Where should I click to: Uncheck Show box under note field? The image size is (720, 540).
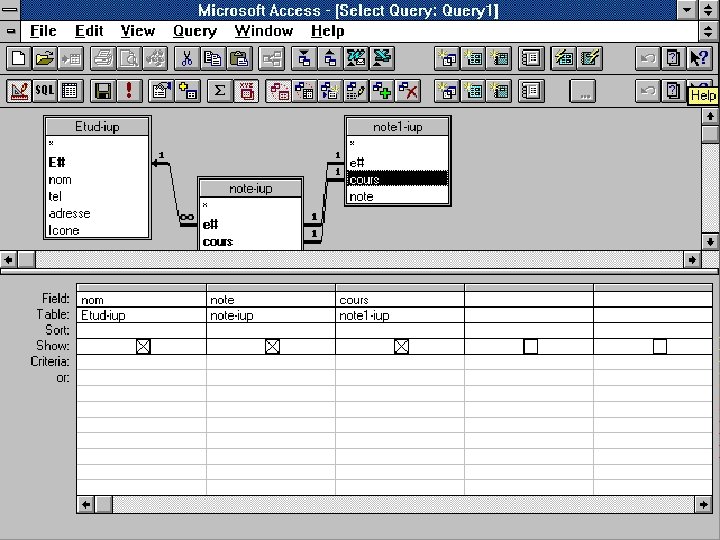[272, 346]
